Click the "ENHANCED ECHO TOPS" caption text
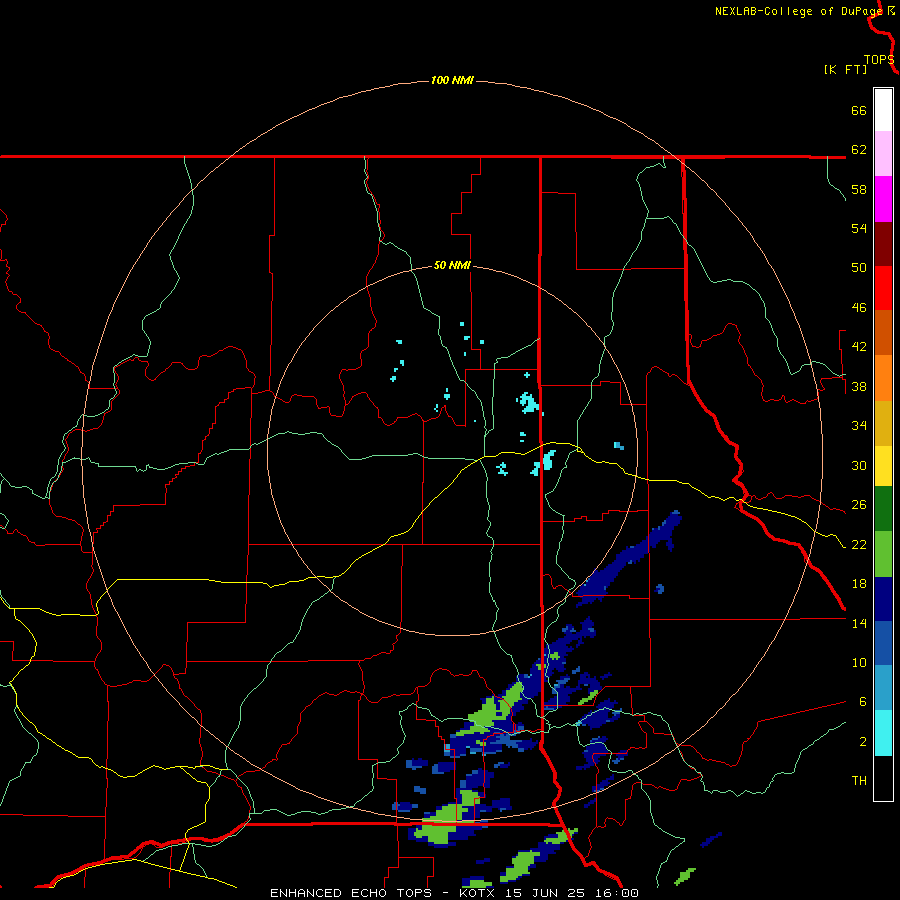This screenshot has width=900, height=900. [x=351, y=893]
